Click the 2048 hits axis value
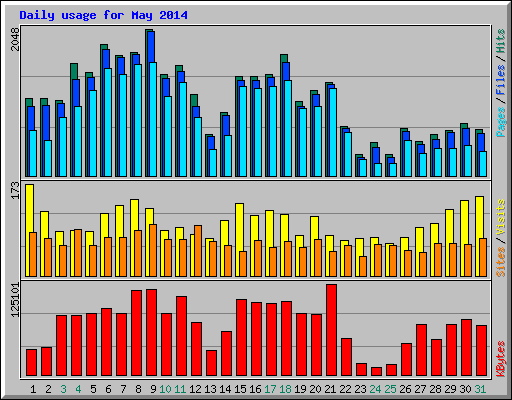This screenshot has width=512, height=400. click(x=16, y=39)
